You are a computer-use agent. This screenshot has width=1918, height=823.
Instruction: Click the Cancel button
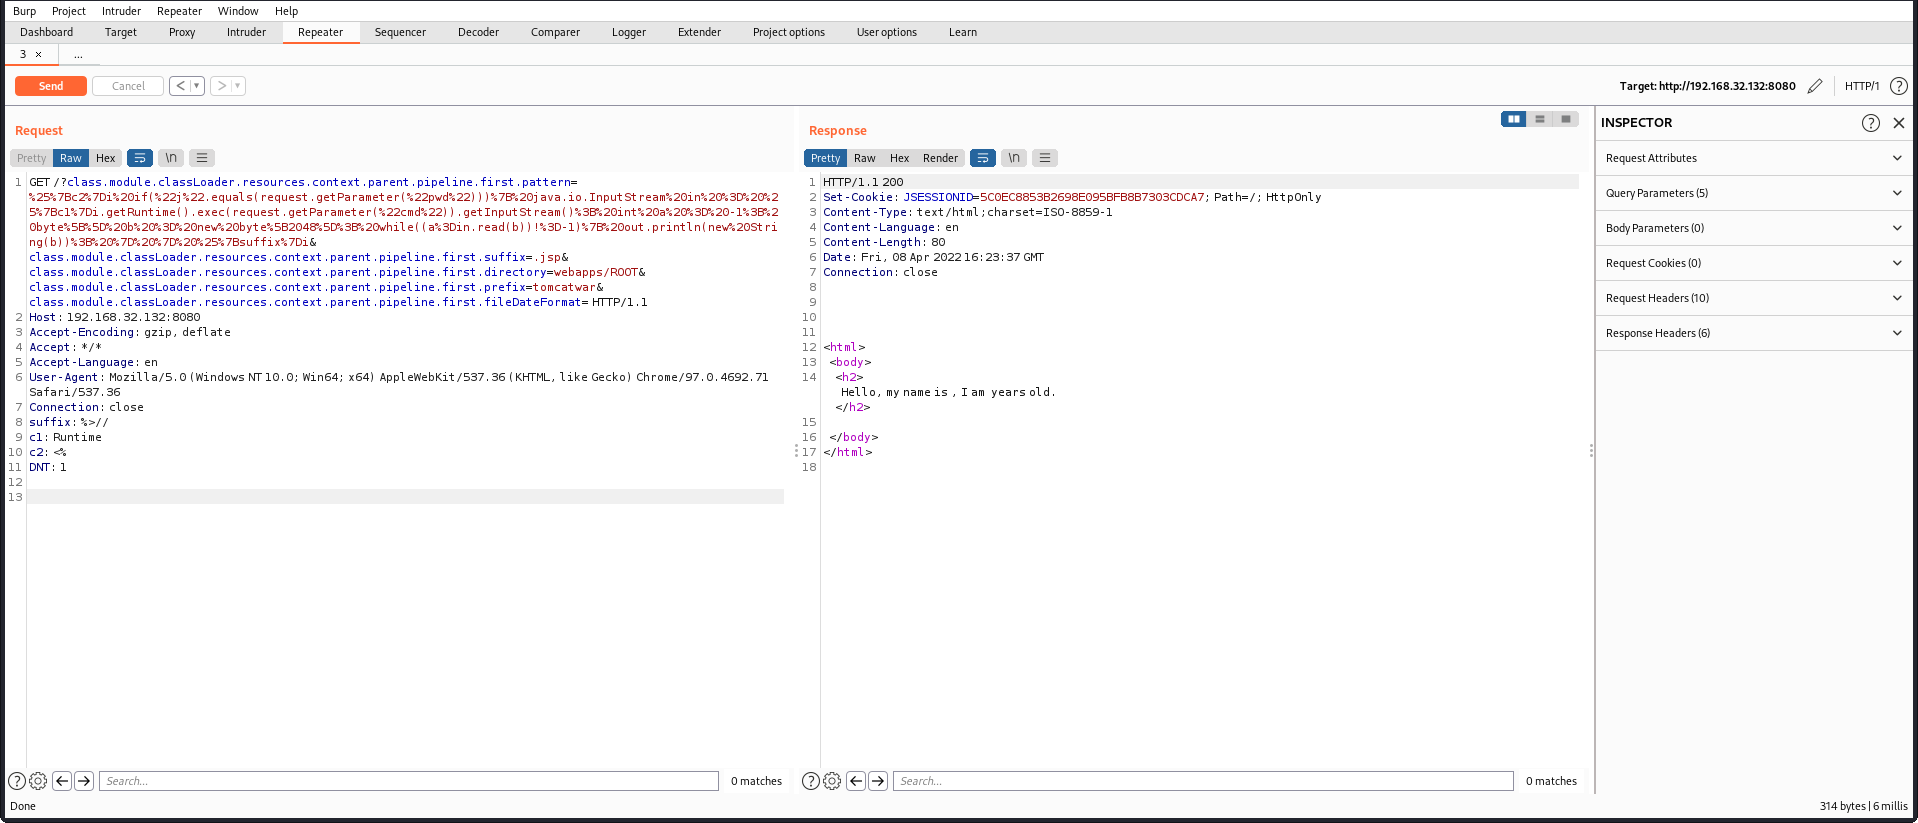click(128, 86)
